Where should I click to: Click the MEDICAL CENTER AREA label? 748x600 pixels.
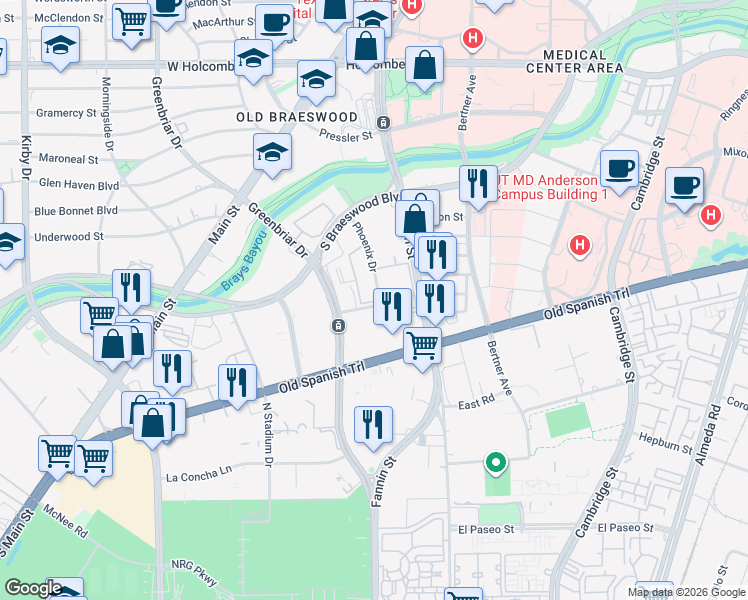tap(574, 62)
